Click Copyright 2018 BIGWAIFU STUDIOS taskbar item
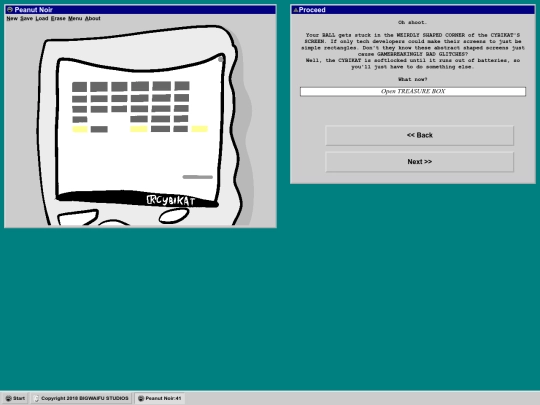Viewport: 540px width, 405px height. click(82, 398)
